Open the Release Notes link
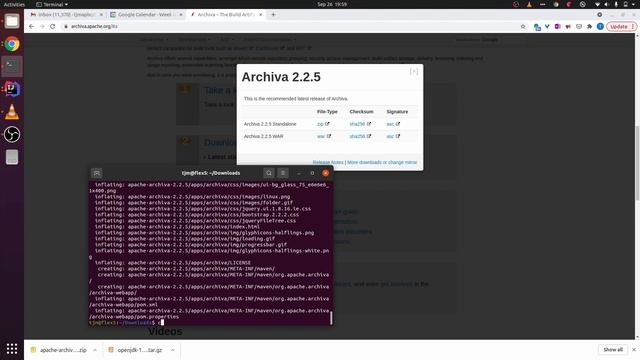 pos(328,162)
